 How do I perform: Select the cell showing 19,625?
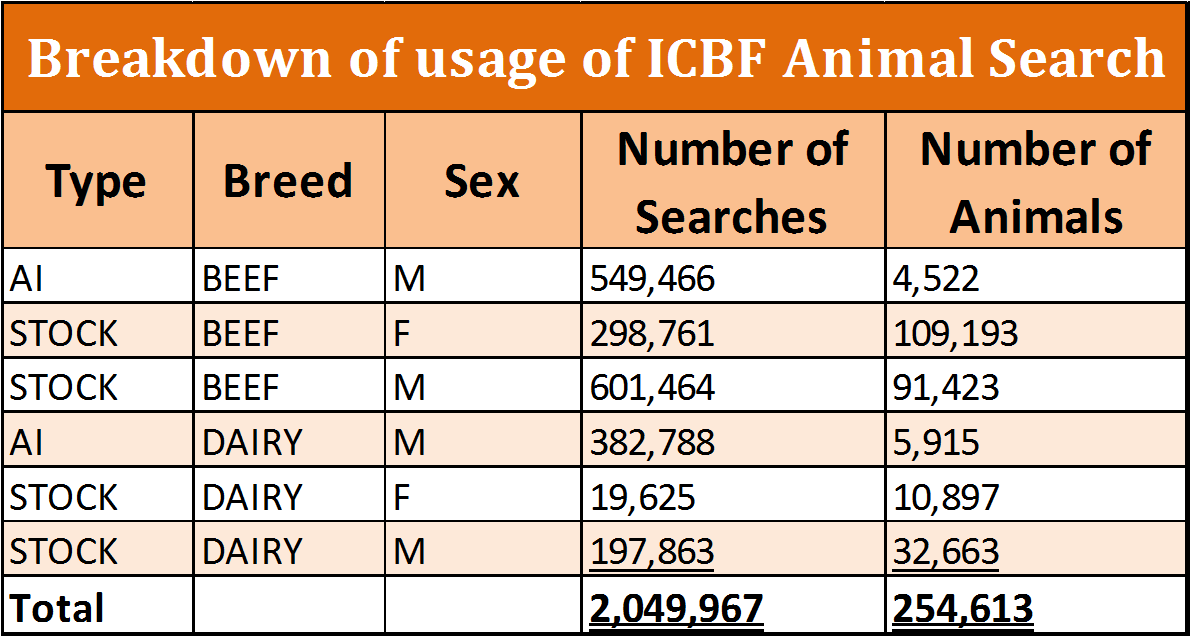pos(733,498)
